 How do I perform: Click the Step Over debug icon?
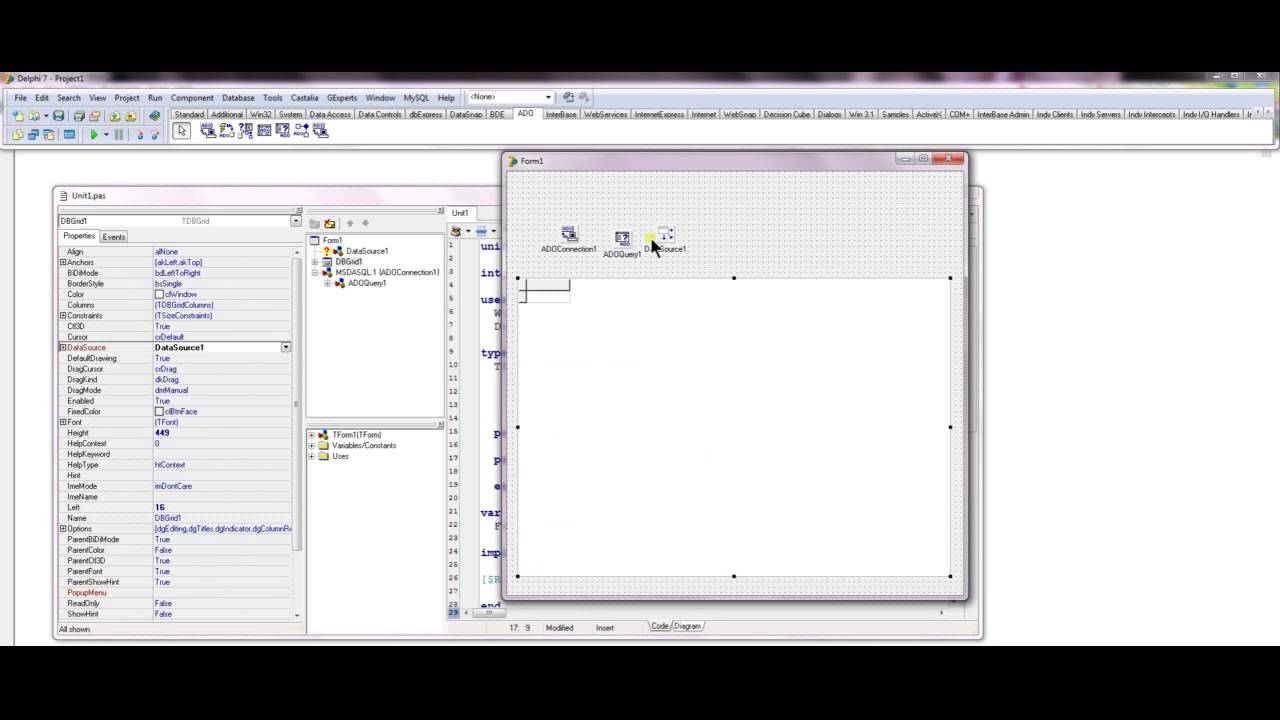coord(155,134)
